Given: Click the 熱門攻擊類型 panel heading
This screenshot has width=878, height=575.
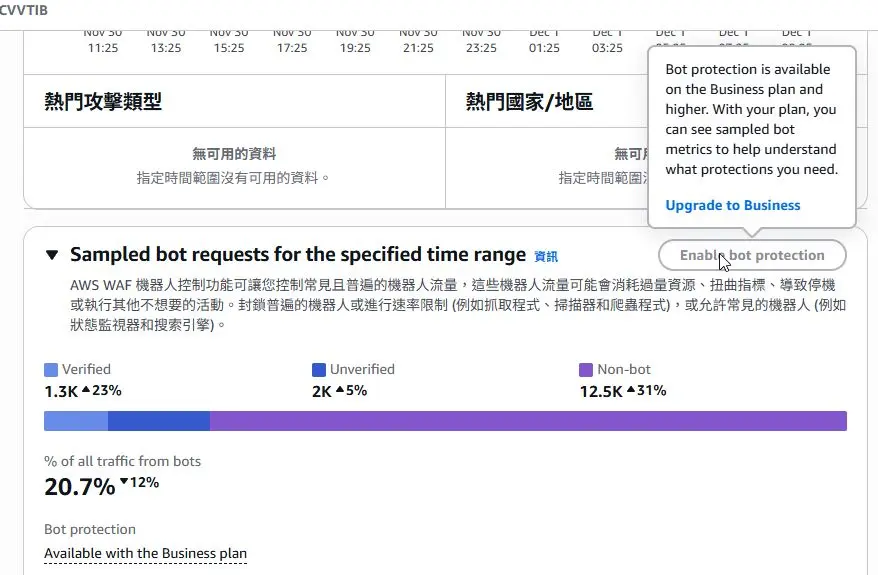Looking at the screenshot, I should pyautogui.click(x=103, y=101).
